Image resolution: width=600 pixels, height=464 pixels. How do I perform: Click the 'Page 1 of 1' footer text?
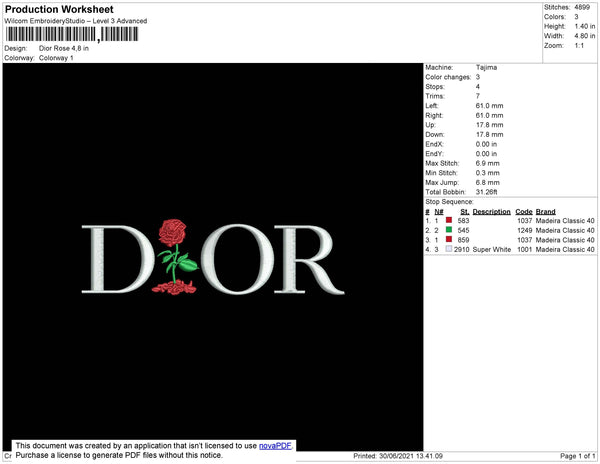(x=577, y=456)
